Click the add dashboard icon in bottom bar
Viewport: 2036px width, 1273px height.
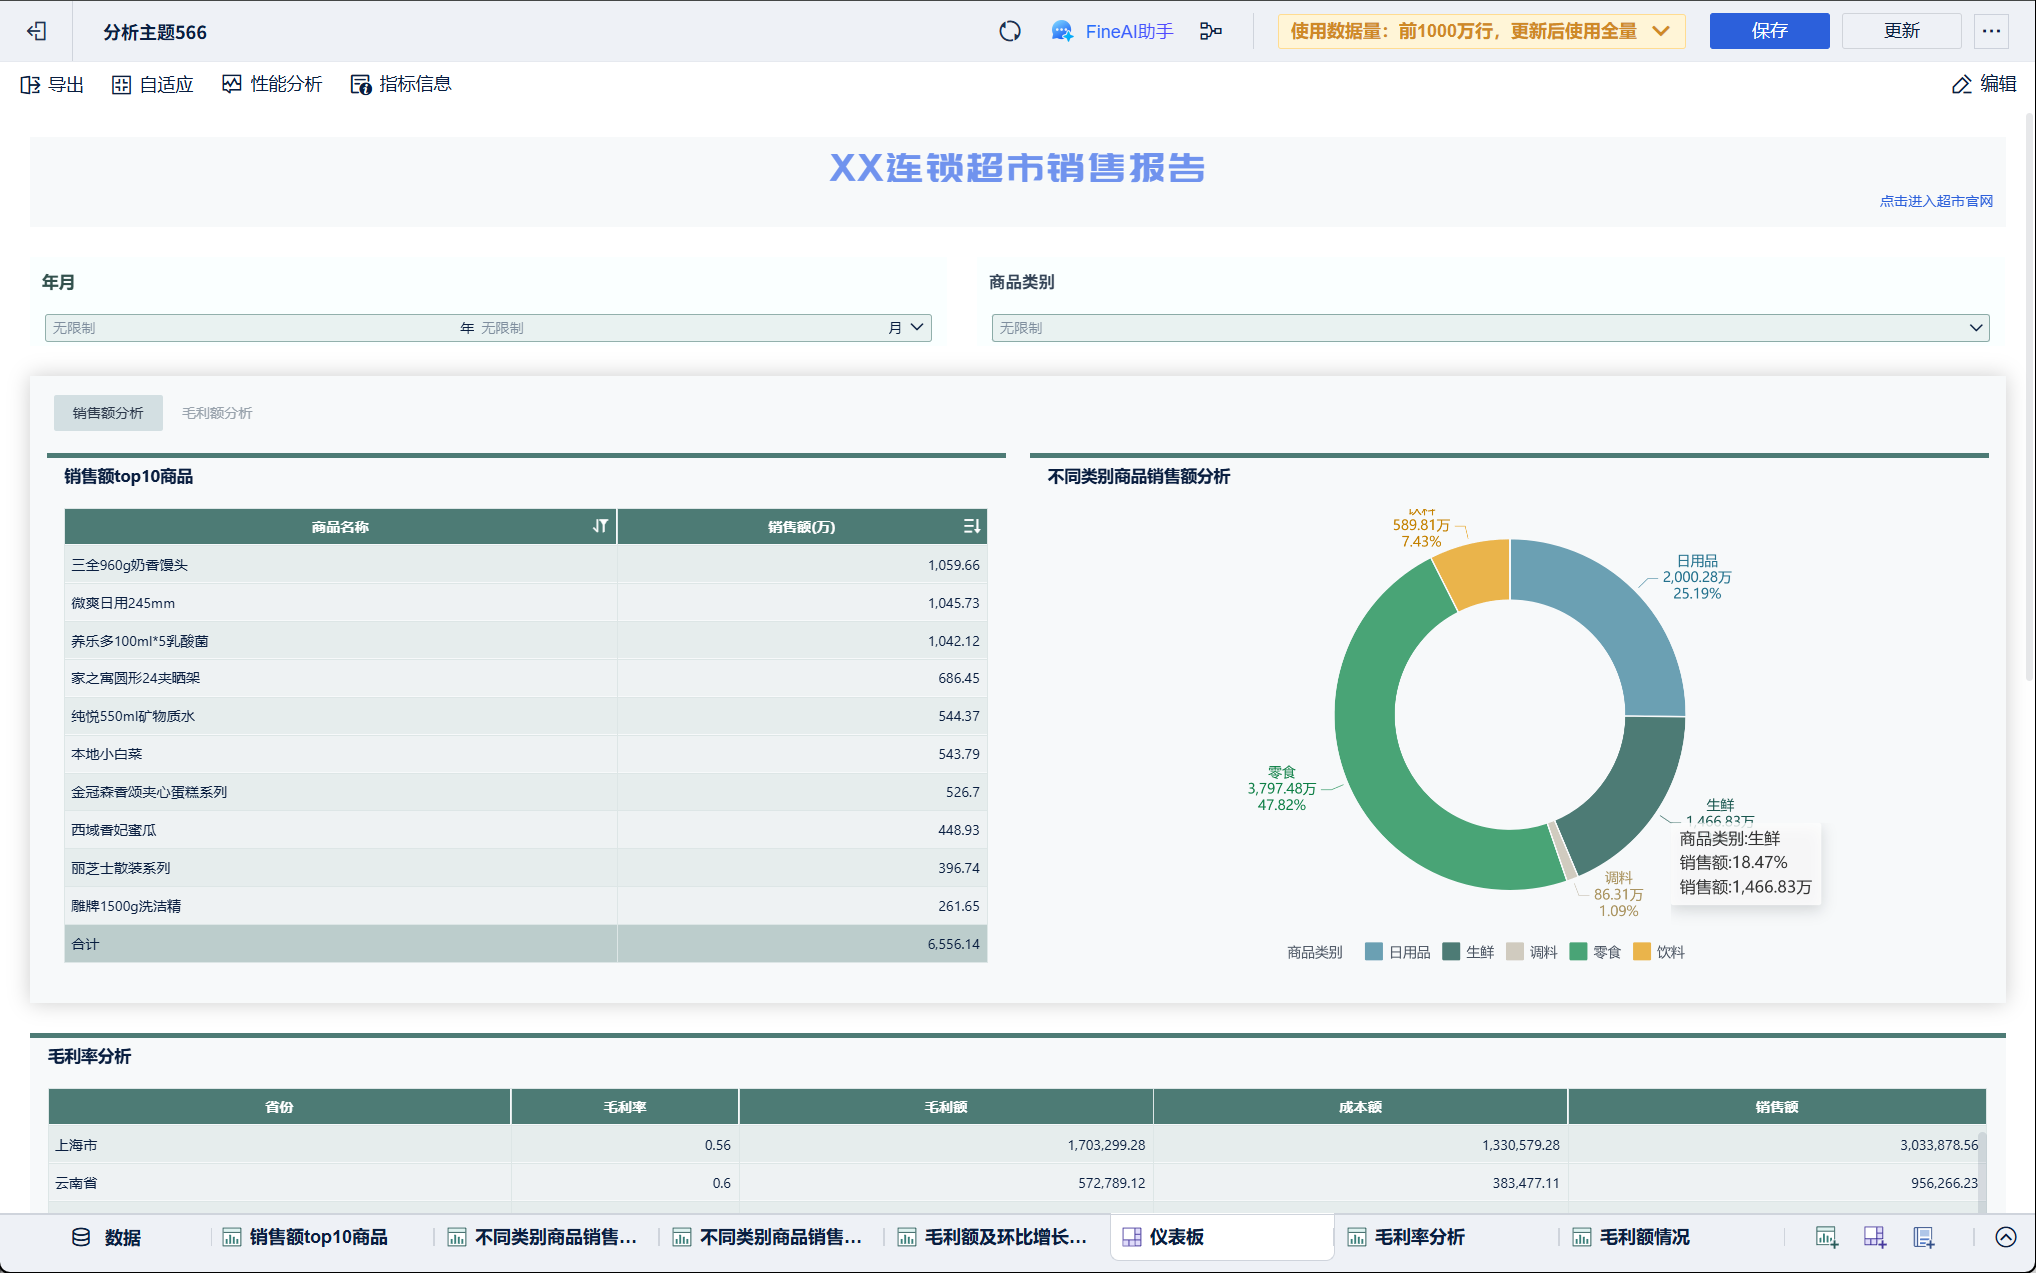pos(1874,1237)
